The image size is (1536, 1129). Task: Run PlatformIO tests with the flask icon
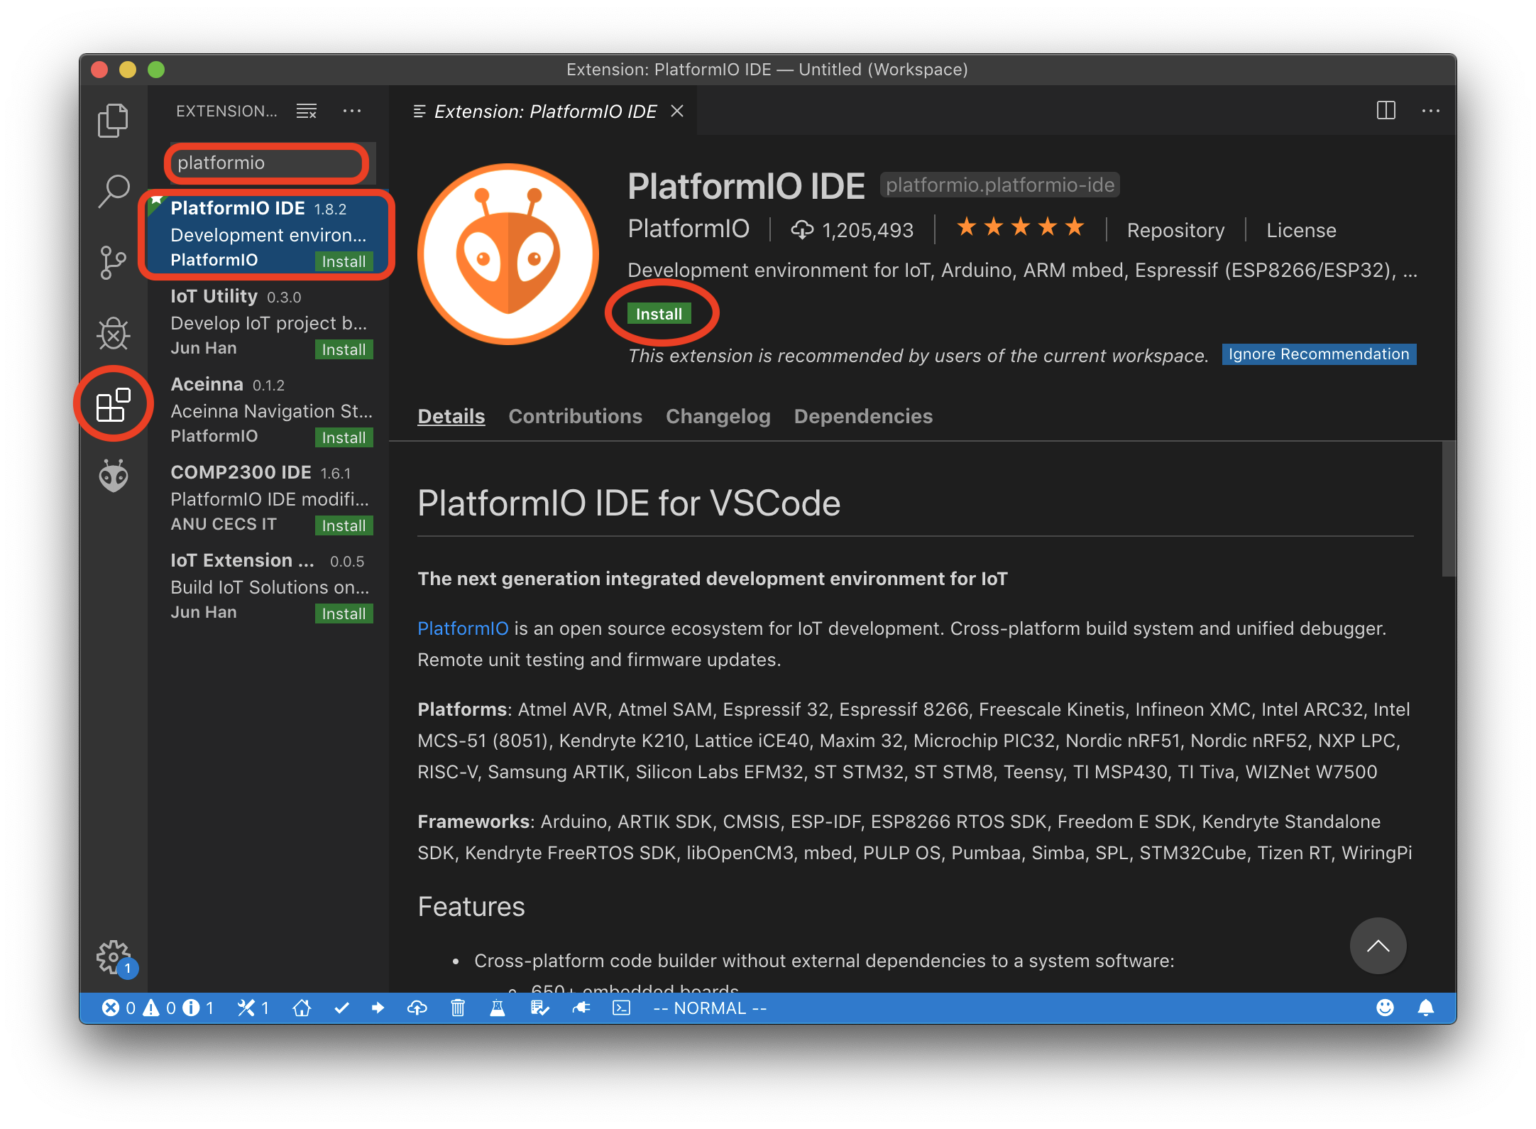coord(498,1008)
